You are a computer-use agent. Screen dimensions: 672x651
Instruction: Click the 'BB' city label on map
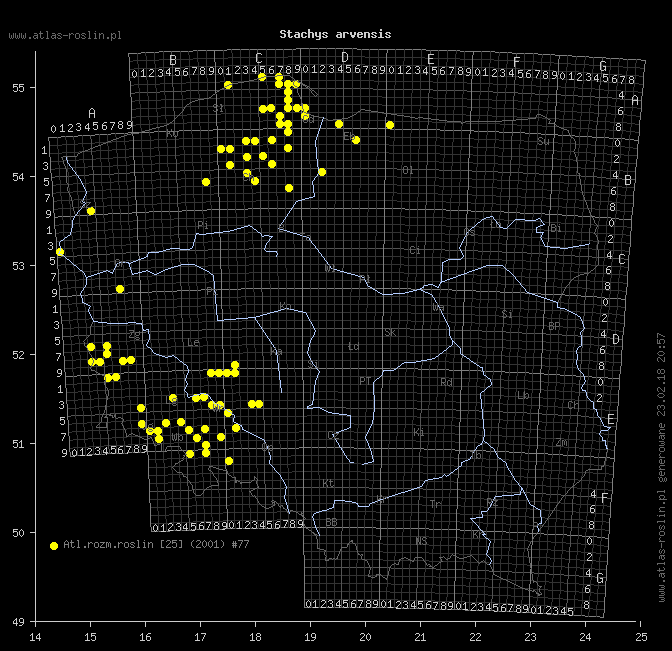pyautogui.click(x=331, y=522)
